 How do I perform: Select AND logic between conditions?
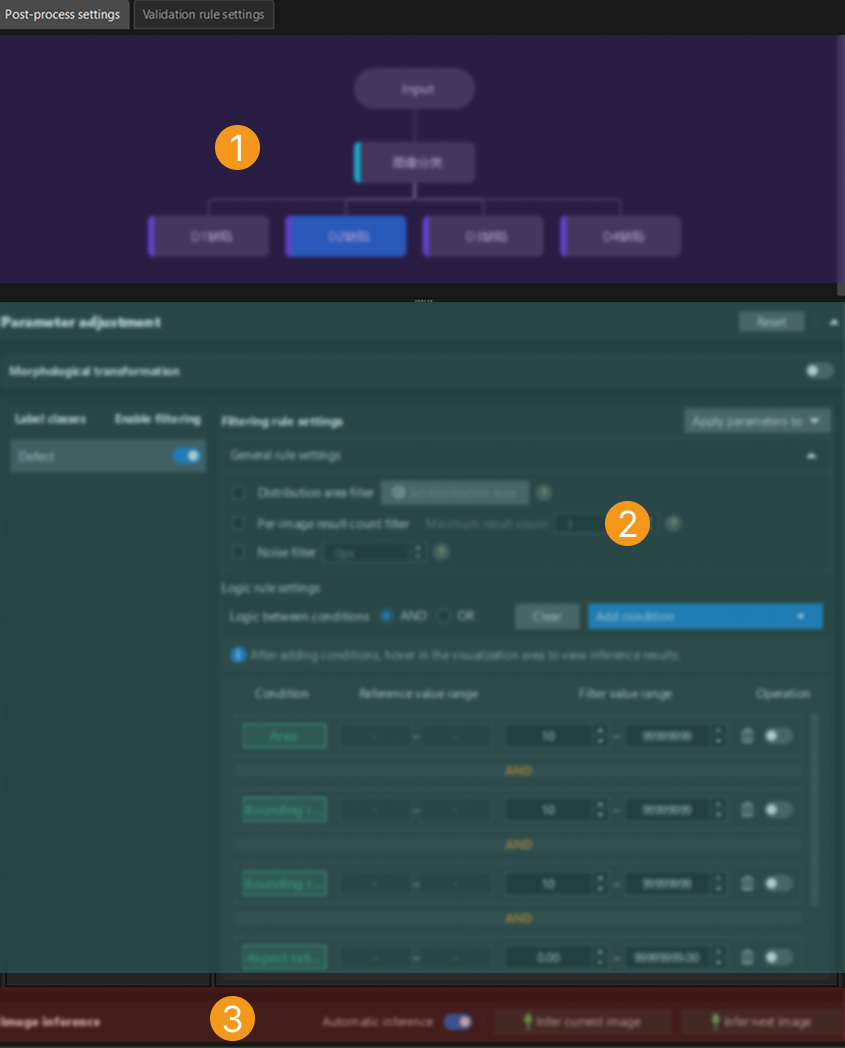386,616
